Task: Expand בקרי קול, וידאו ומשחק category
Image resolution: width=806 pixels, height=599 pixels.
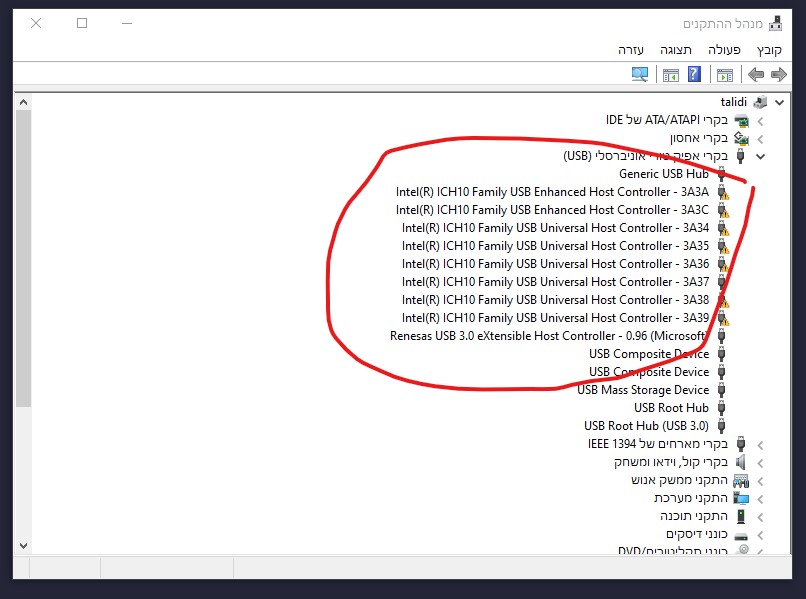Action: tap(760, 463)
